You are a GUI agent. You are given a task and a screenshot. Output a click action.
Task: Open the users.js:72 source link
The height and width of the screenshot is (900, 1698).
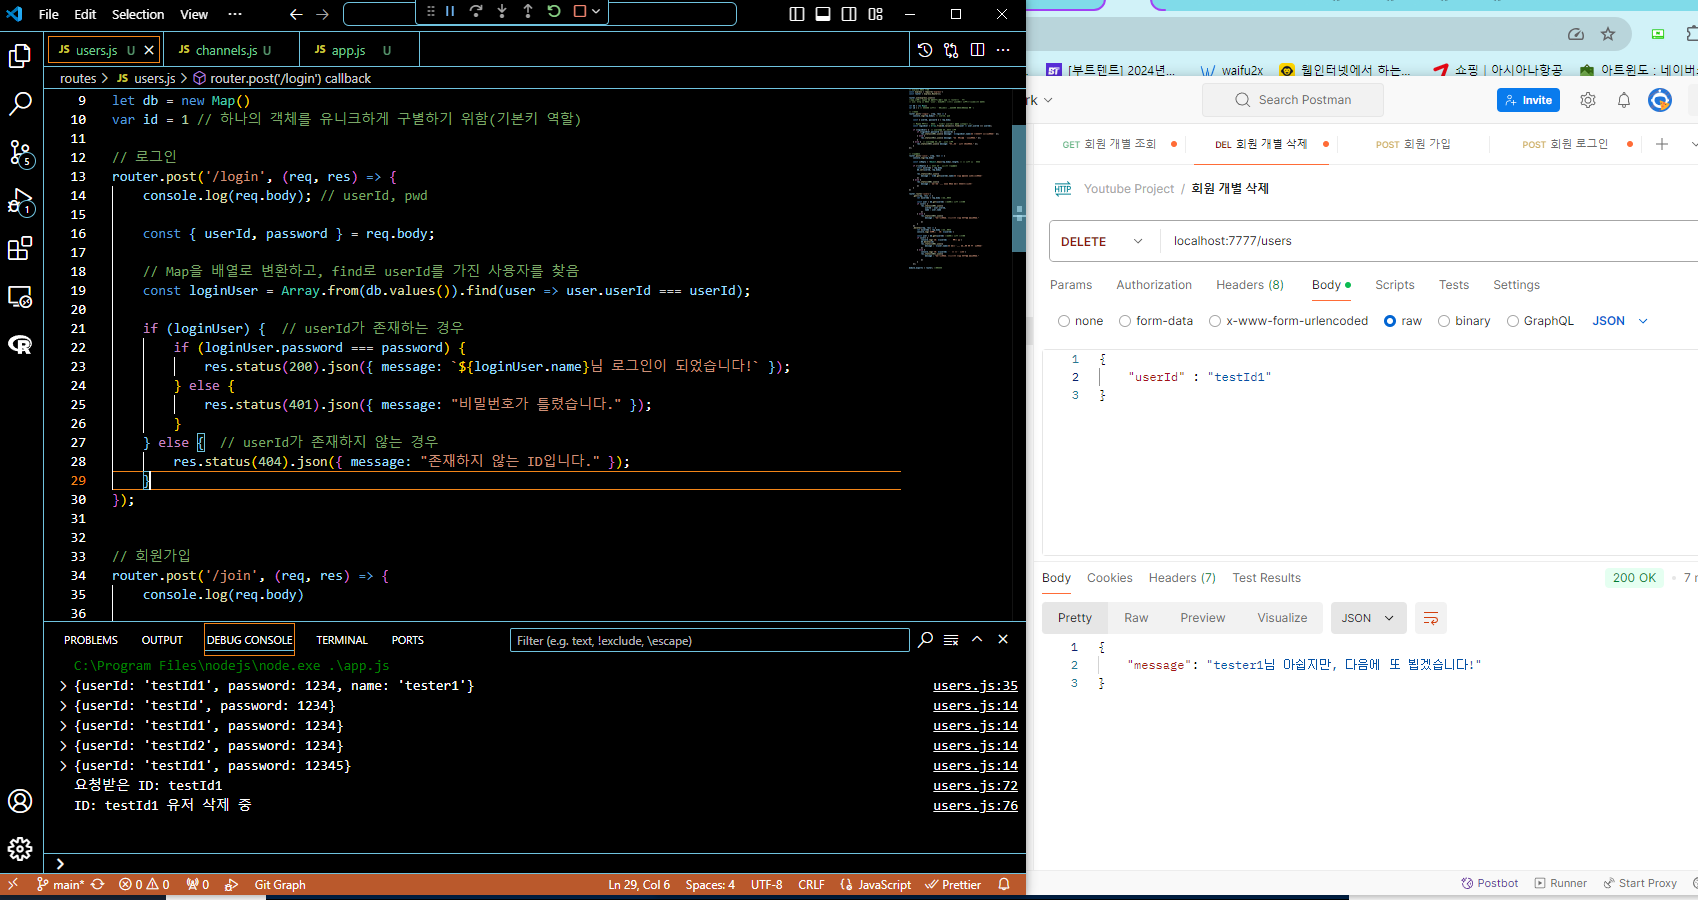[x=975, y=786]
